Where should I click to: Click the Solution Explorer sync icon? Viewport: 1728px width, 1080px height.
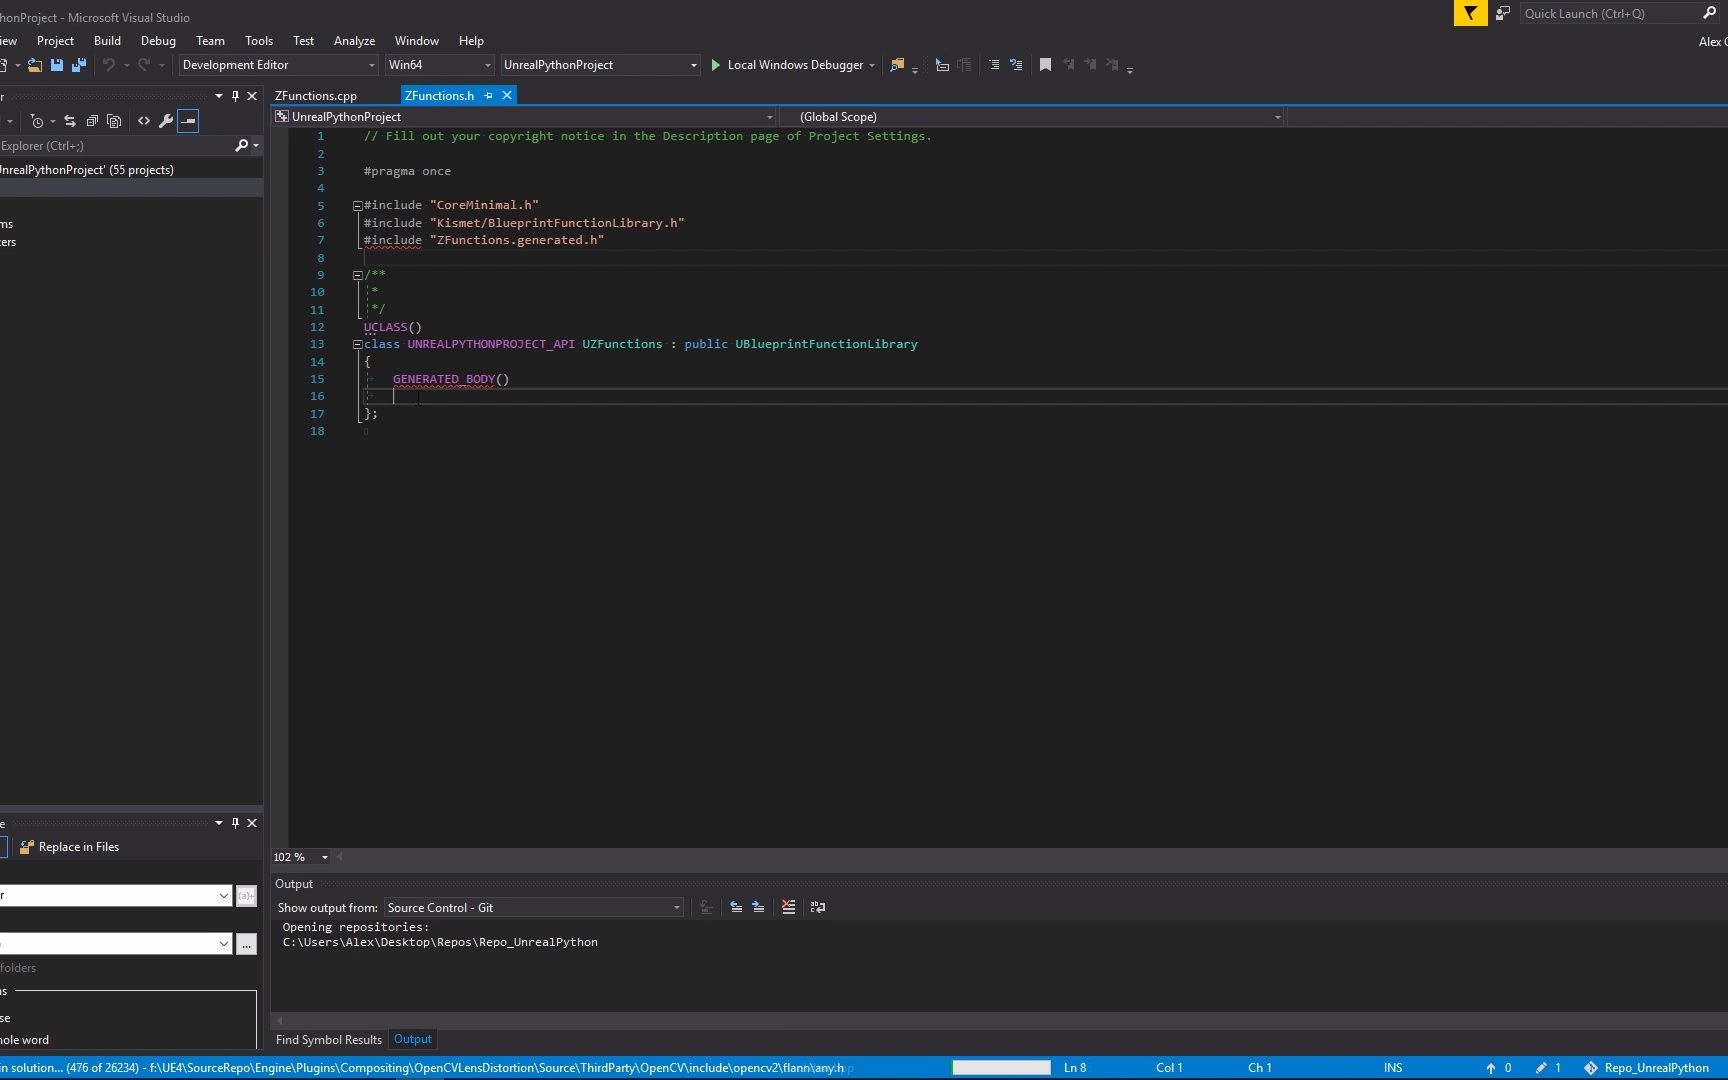tap(70, 121)
